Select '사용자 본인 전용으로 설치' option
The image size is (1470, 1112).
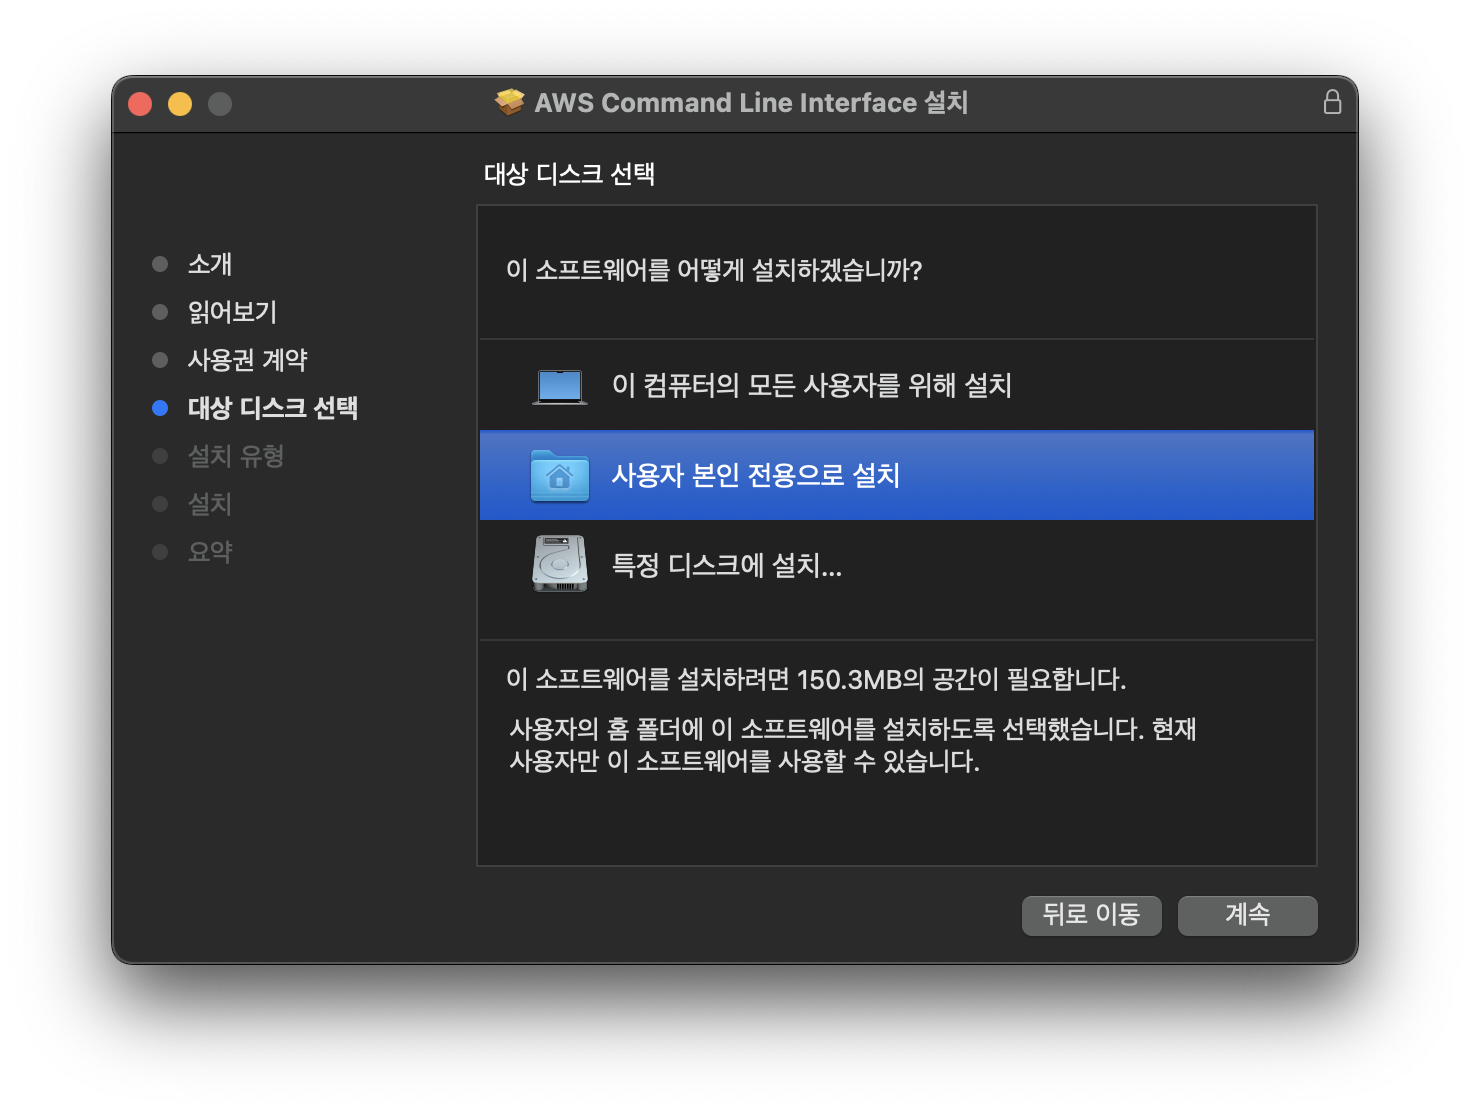(897, 475)
